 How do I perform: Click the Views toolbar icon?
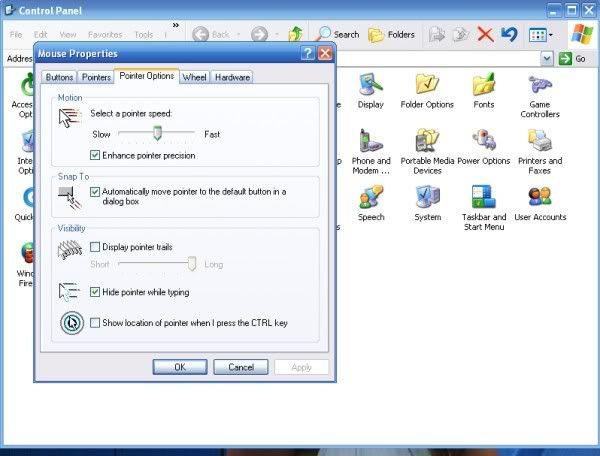coord(537,35)
